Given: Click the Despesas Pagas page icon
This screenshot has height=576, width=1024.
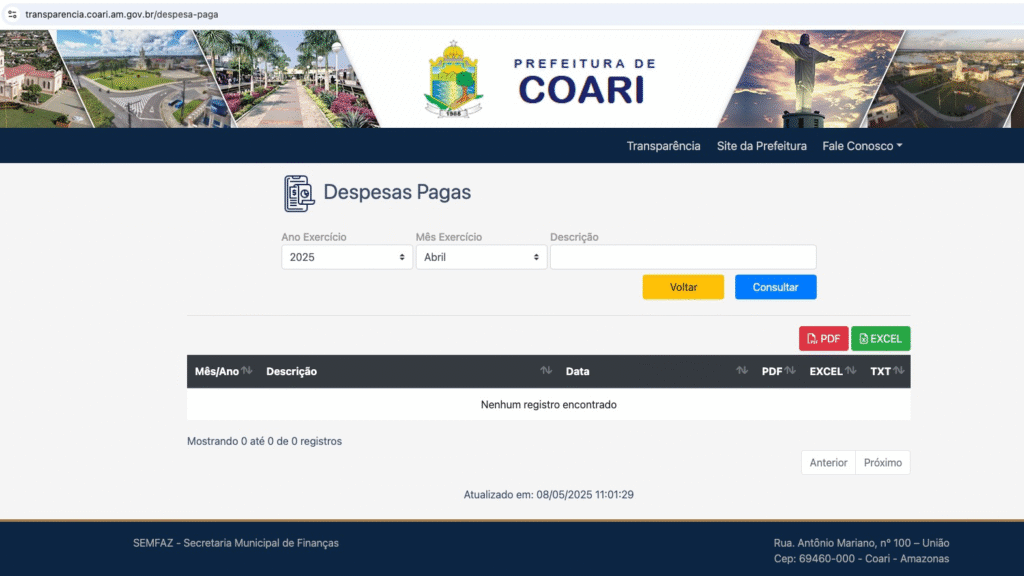Looking at the screenshot, I should point(299,193).
